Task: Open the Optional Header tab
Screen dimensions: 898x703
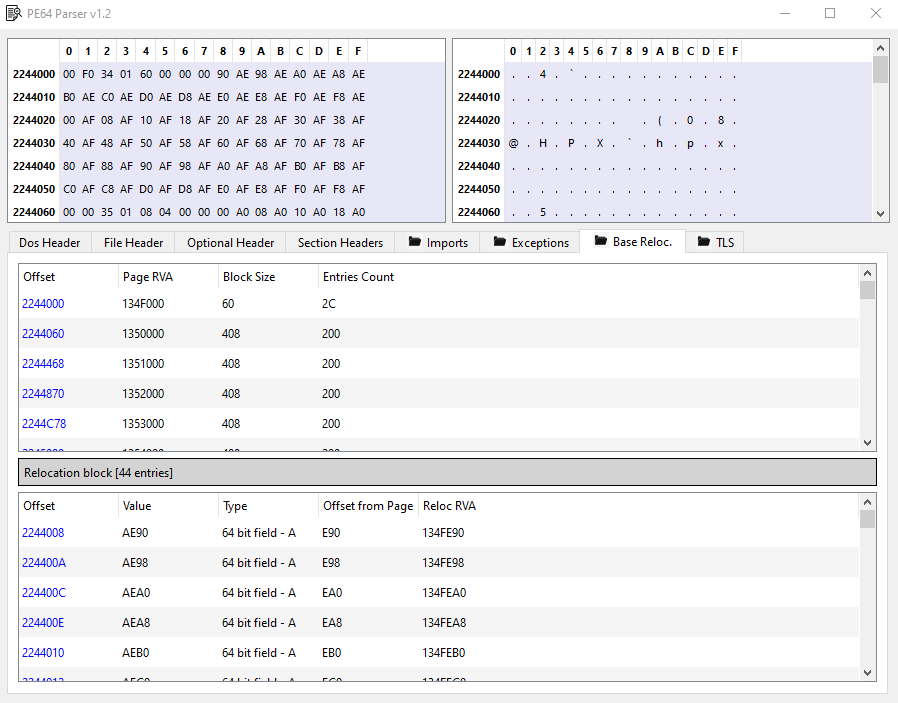Action: [x=230, y=242]
